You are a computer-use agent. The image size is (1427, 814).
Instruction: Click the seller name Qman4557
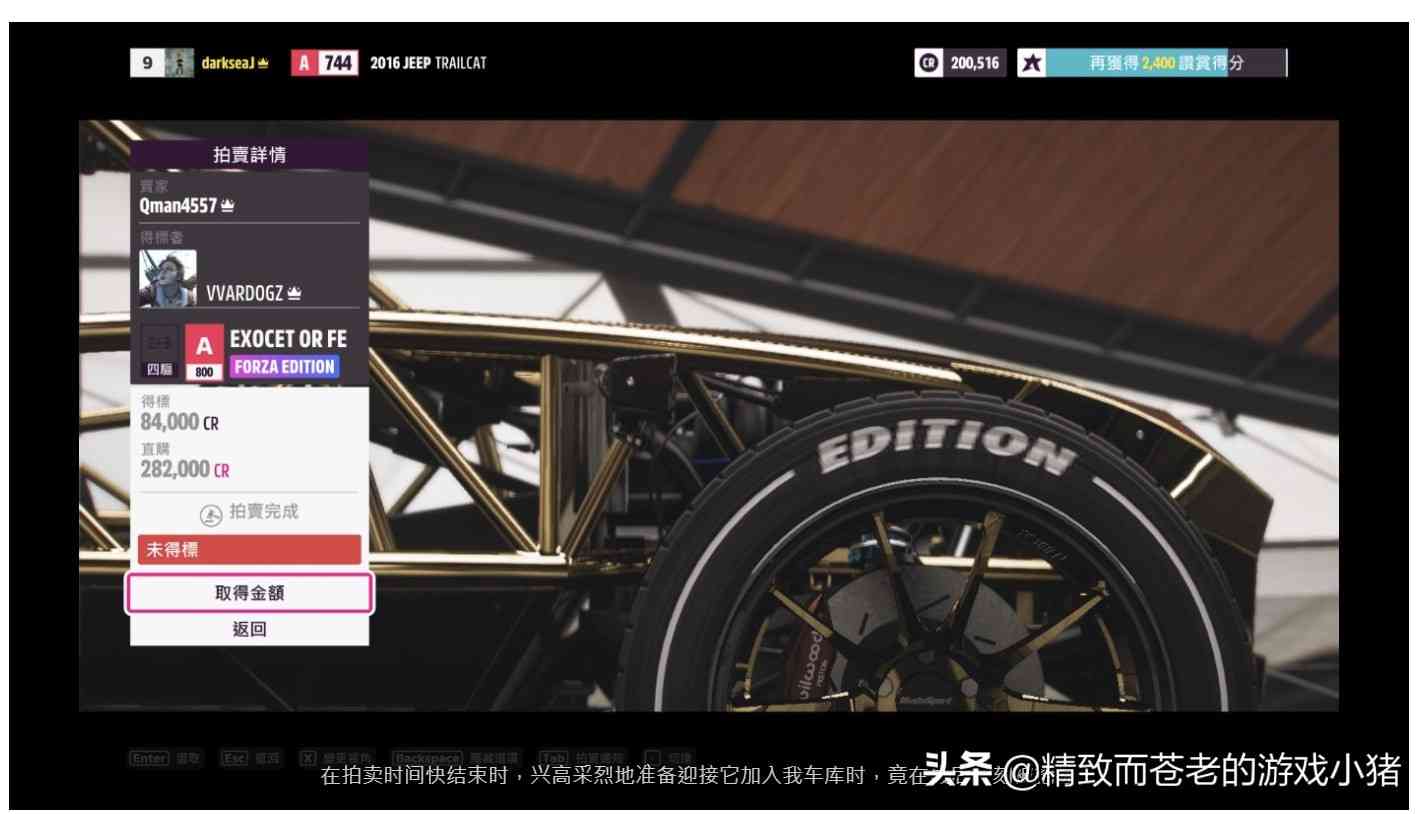point(178,206)
